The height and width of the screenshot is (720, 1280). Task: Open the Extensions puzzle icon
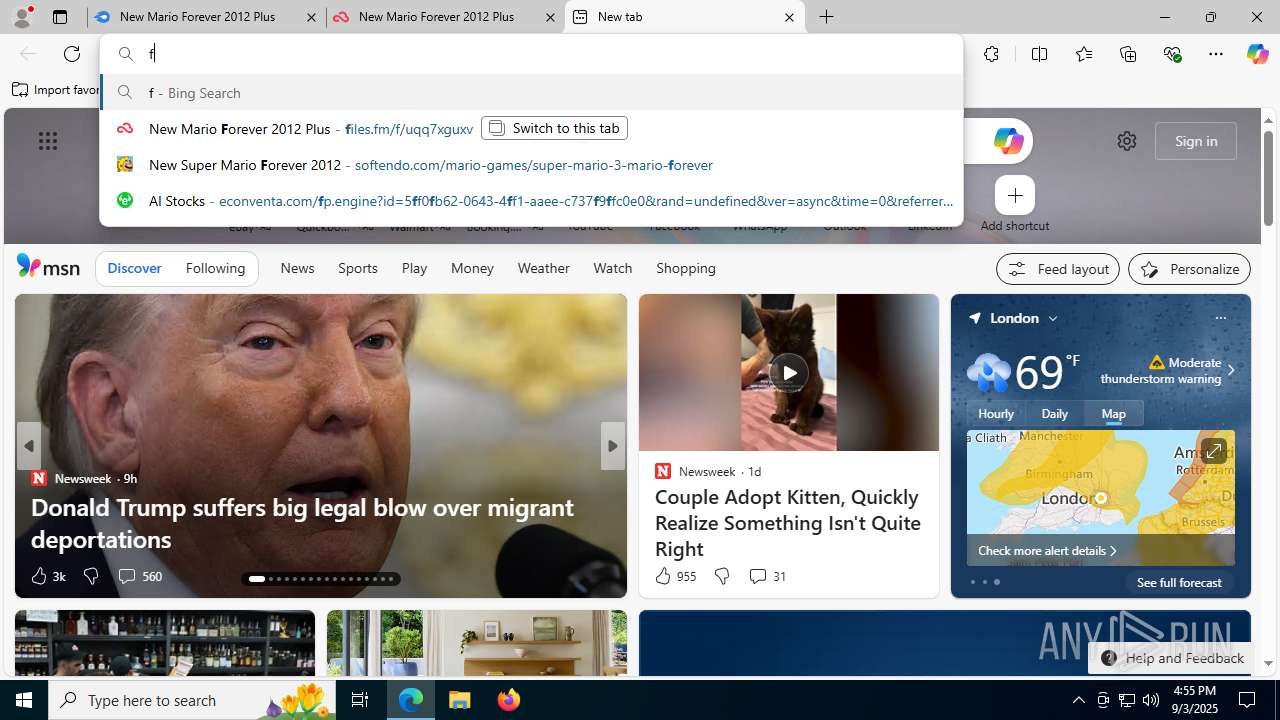991,54
